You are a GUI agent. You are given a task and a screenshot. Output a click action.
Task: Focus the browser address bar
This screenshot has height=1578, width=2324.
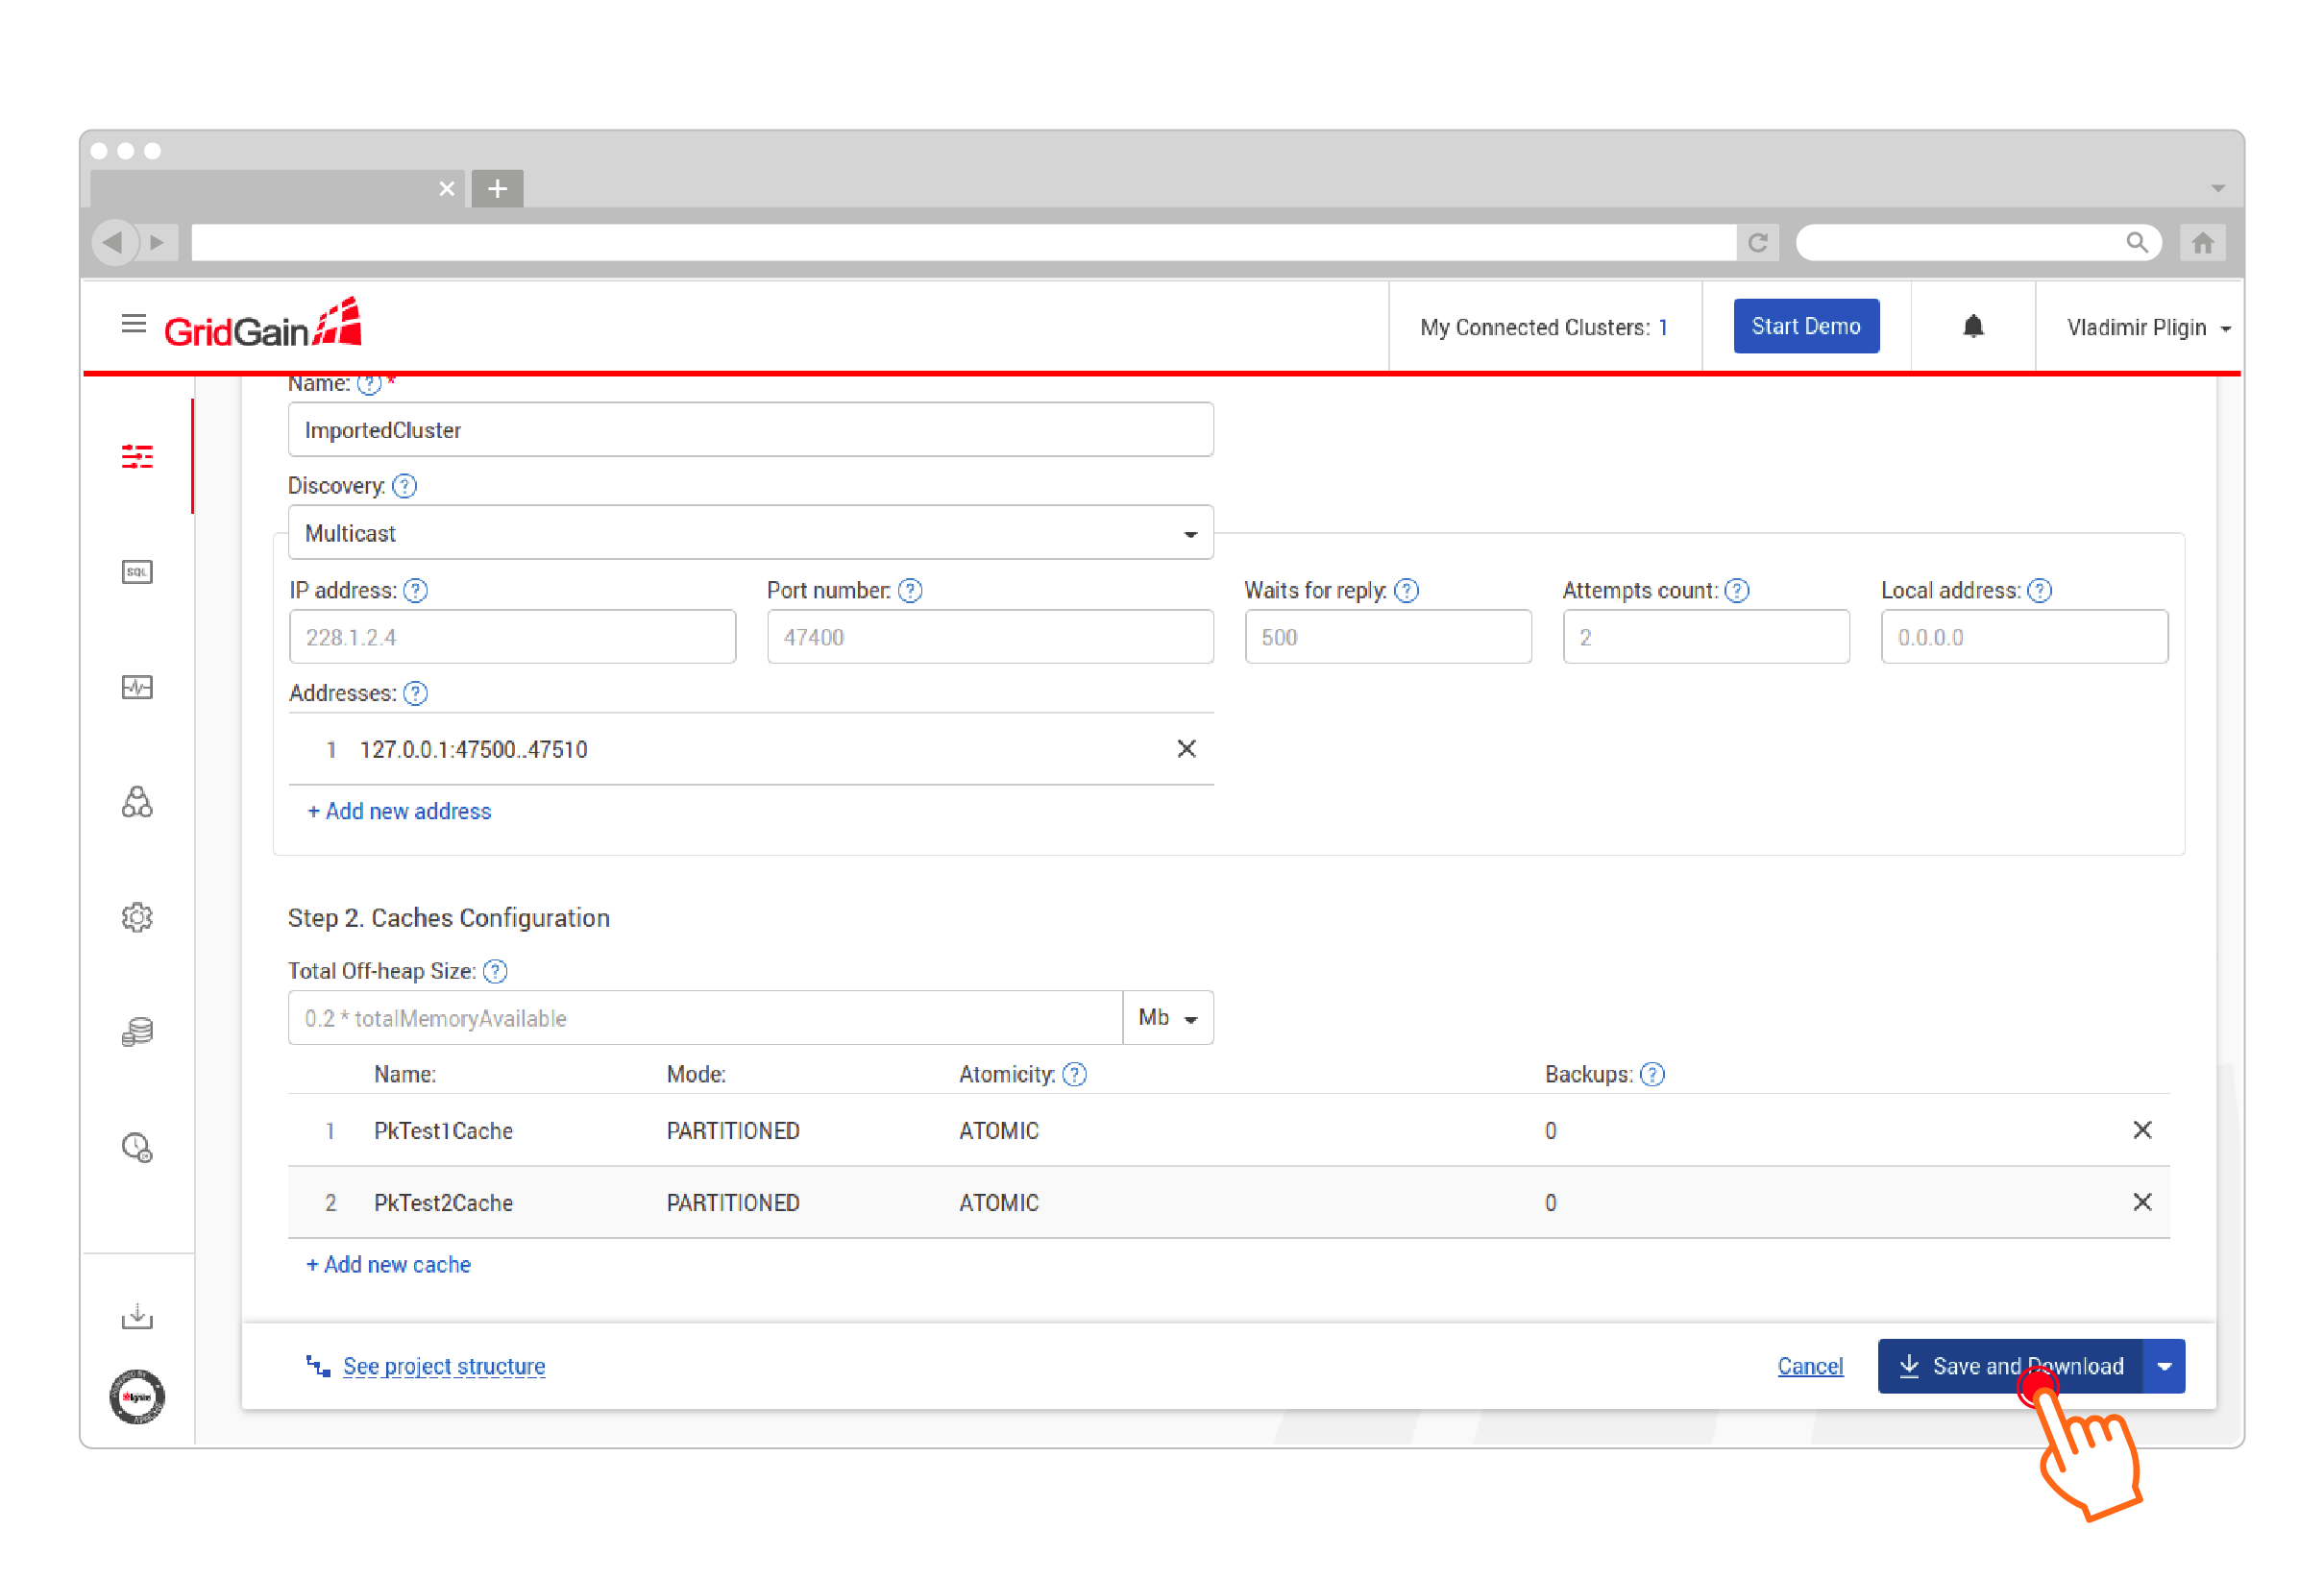tap(963, 242)
